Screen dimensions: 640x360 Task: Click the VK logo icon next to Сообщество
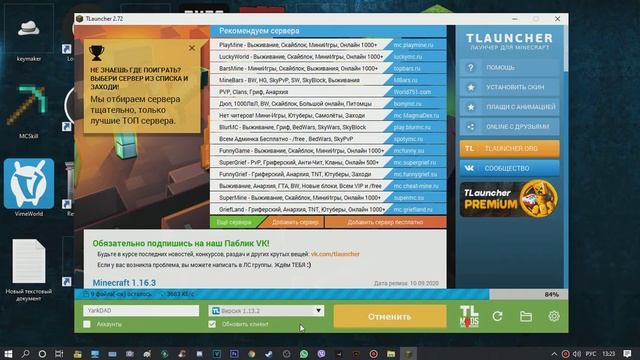(x=469, y=168)
